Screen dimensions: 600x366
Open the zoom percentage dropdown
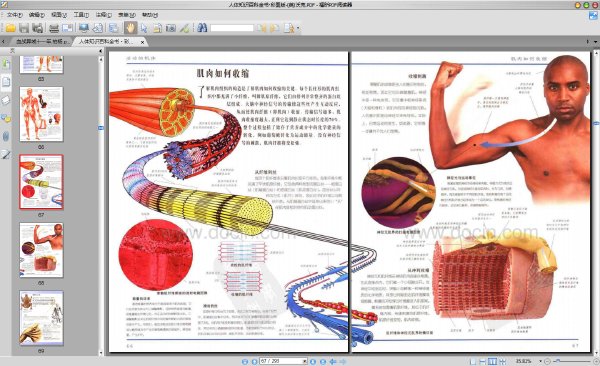tap(540, 361)
